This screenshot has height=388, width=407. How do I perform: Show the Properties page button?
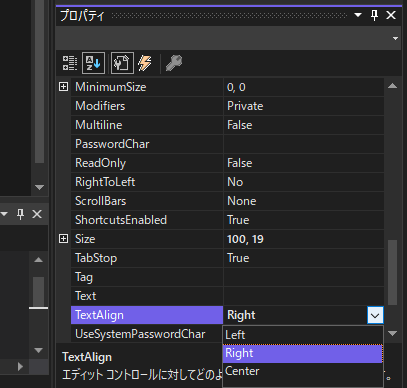click(x=122, y=63)
